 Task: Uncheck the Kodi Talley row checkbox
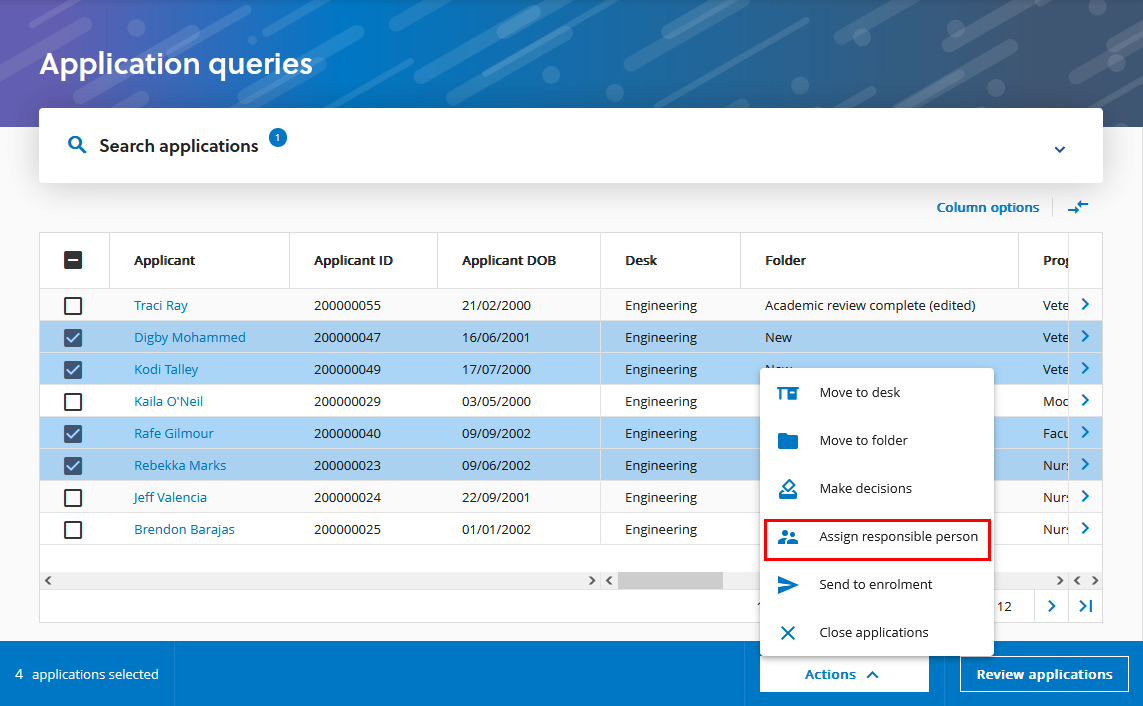[73, 370]
